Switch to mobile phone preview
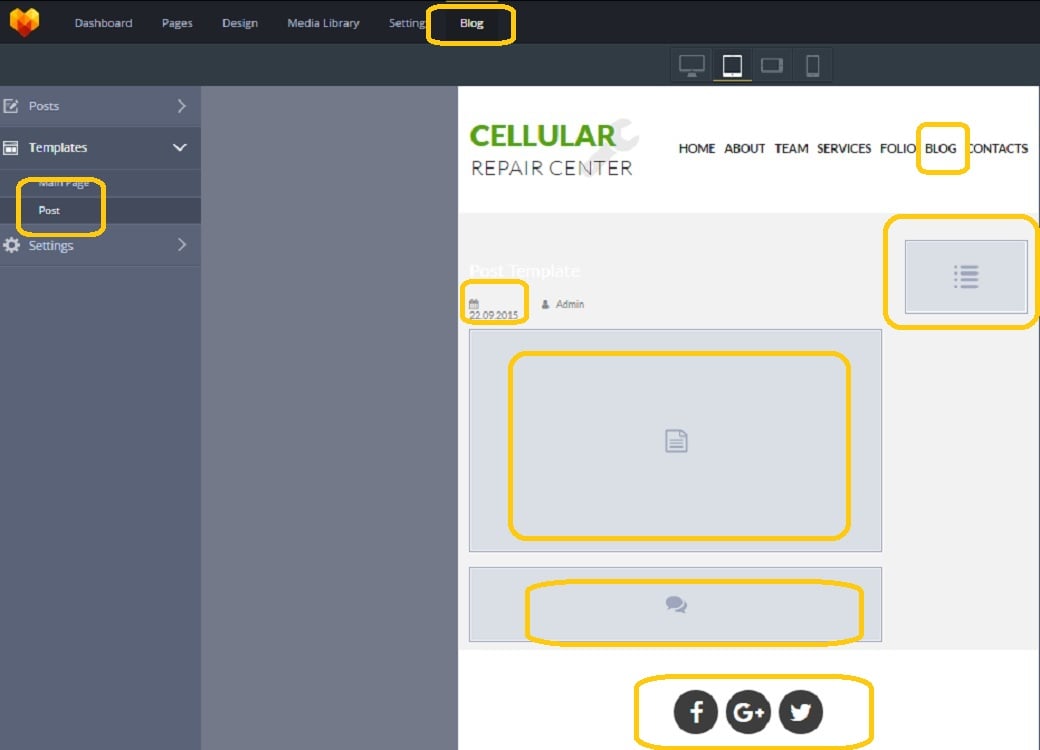This screenshot has height=750, width=1040. pyautogui.click(x=812, y=66)
